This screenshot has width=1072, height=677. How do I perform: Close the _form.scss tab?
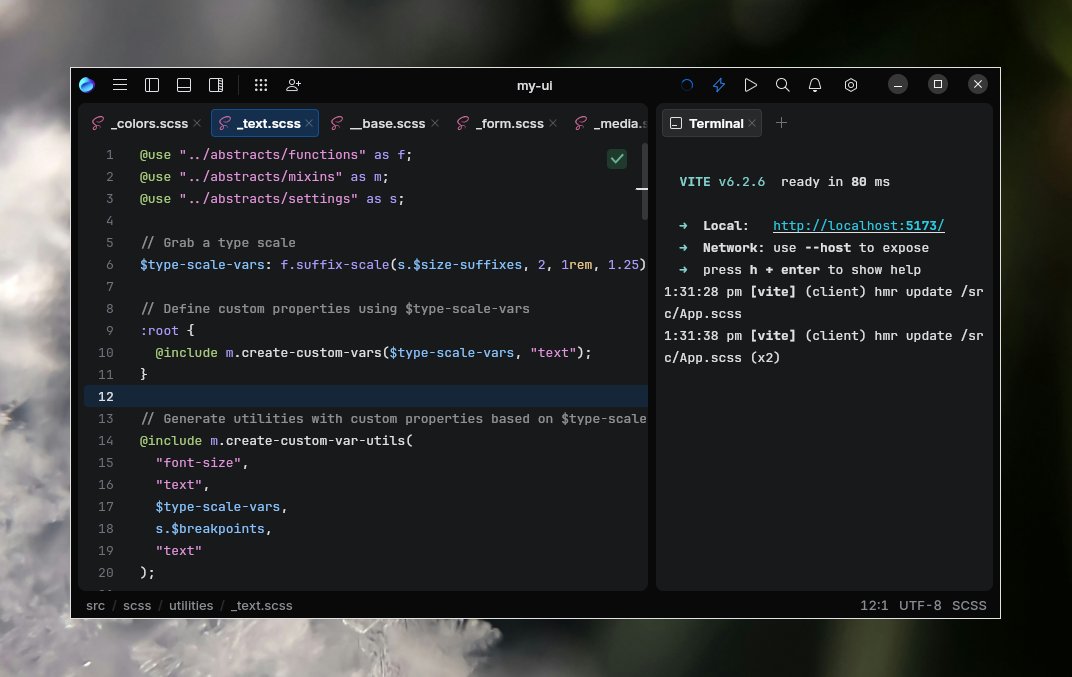[553, 123]
